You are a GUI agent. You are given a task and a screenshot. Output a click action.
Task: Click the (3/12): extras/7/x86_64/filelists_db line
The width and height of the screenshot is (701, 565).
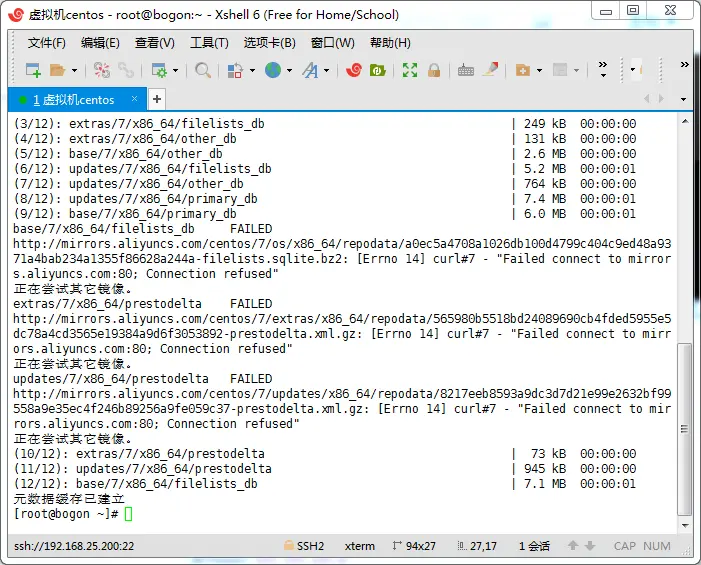(325, 124)
